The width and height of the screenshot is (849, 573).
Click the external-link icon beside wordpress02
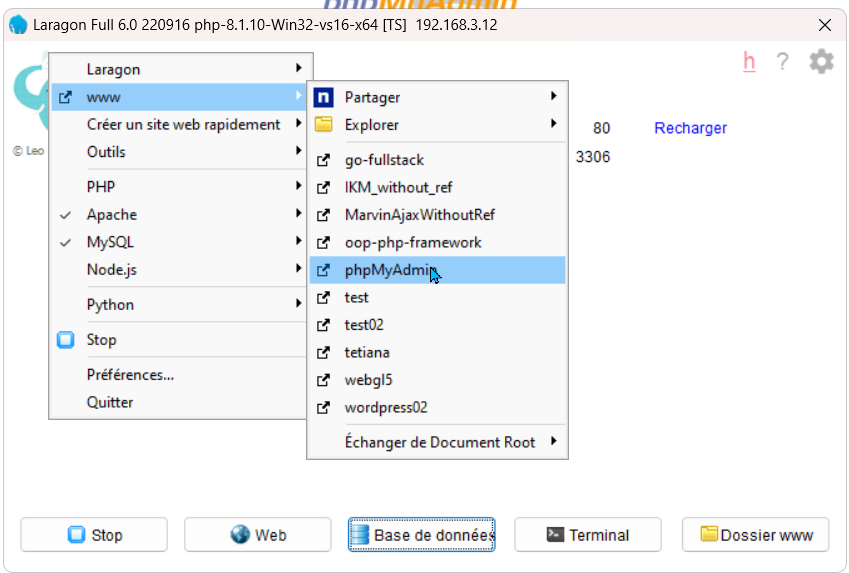pyautogui.click(x=323, y=408)
